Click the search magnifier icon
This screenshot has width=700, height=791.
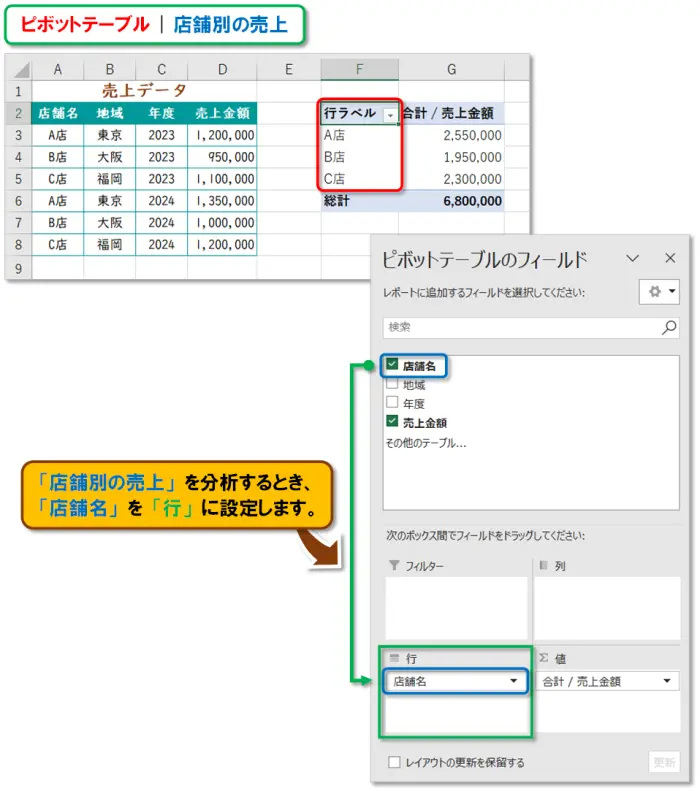click(669, 327)
